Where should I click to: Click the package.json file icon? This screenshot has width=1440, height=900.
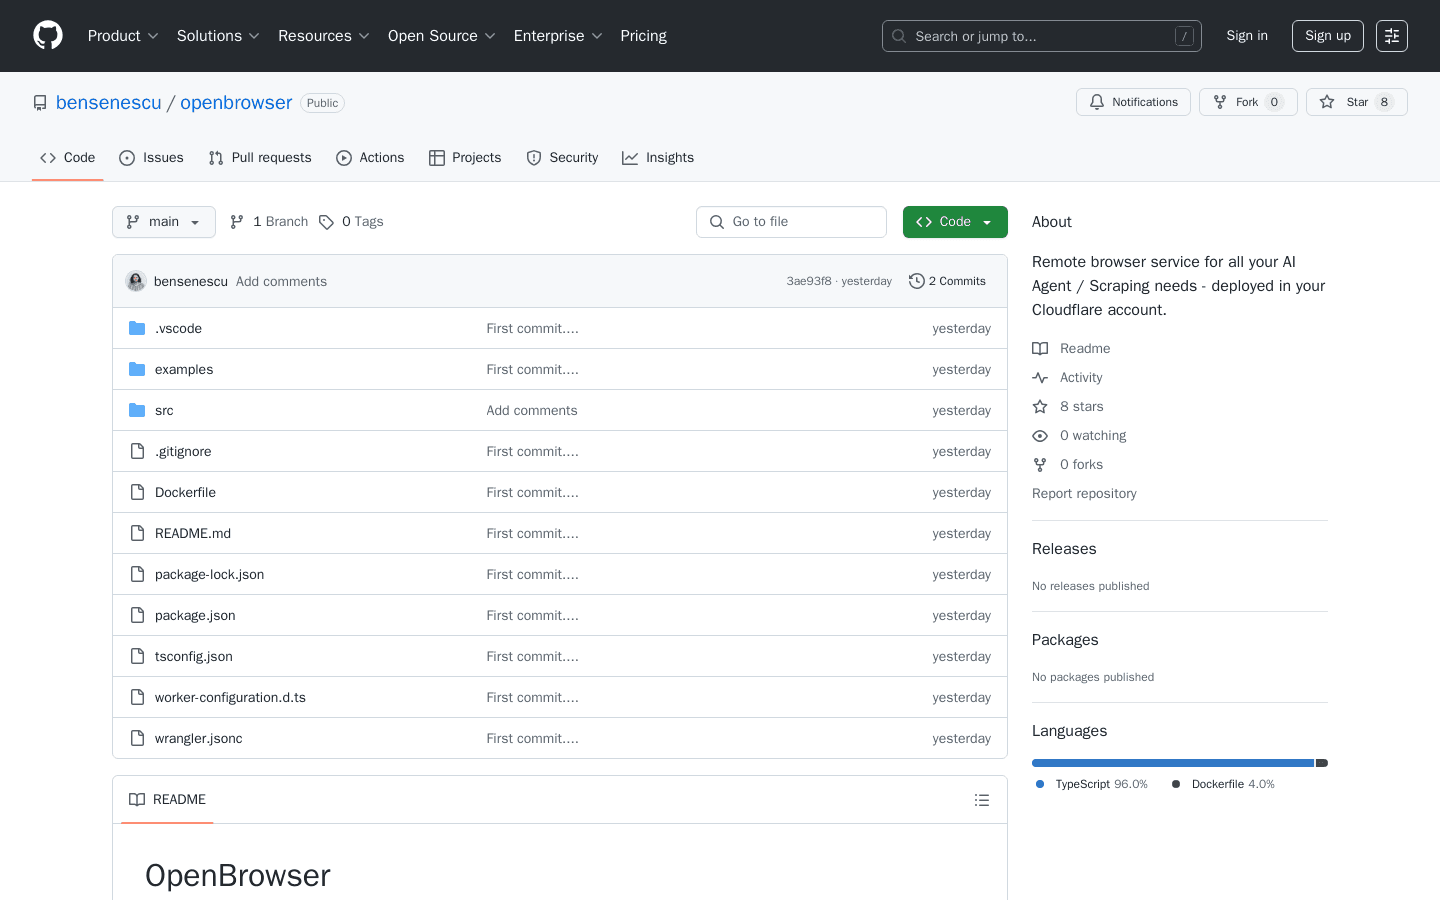tap(138, 615)
